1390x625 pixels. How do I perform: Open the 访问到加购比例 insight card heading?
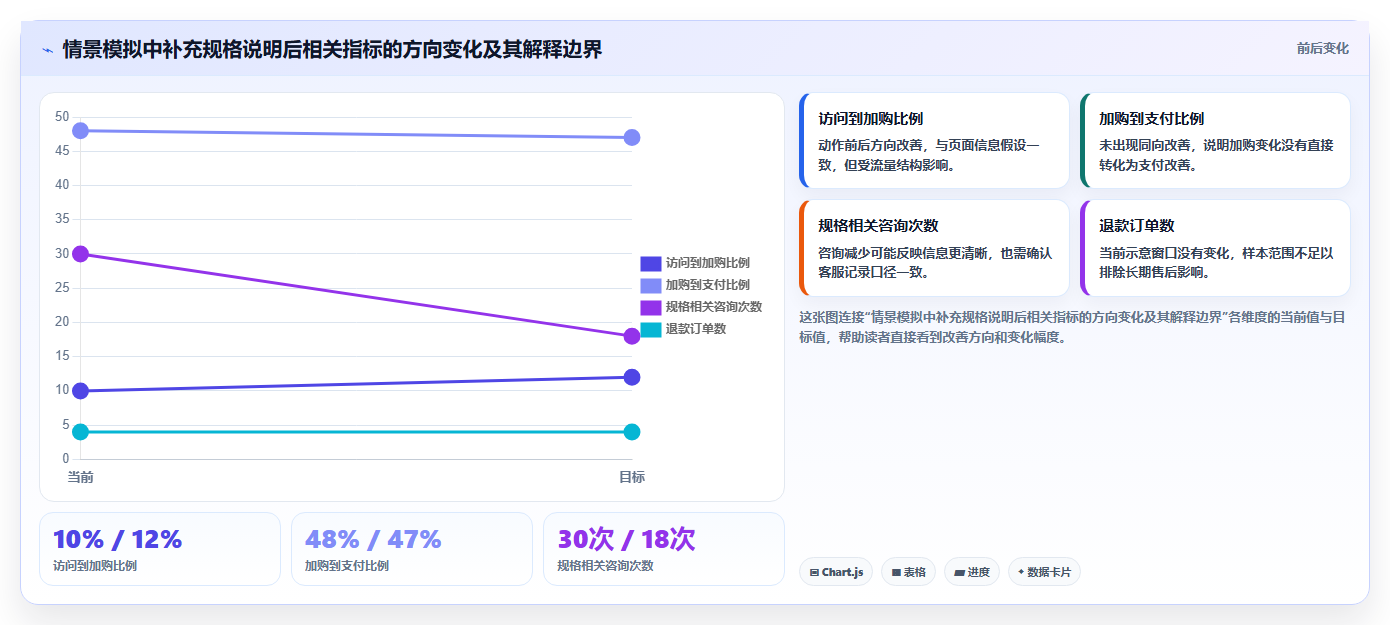click(870, 119)
